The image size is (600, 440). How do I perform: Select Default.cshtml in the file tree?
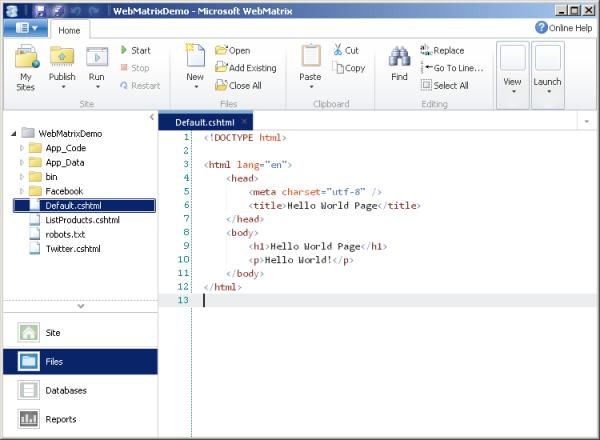pos(84,205)
